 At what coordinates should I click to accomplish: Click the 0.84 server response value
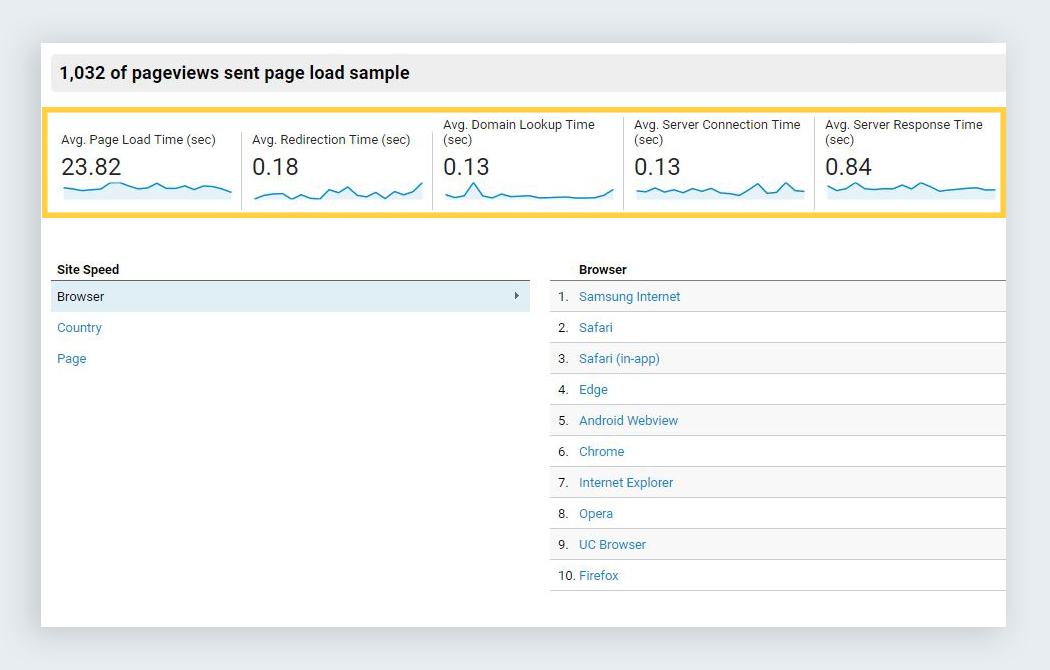[848, 167]
